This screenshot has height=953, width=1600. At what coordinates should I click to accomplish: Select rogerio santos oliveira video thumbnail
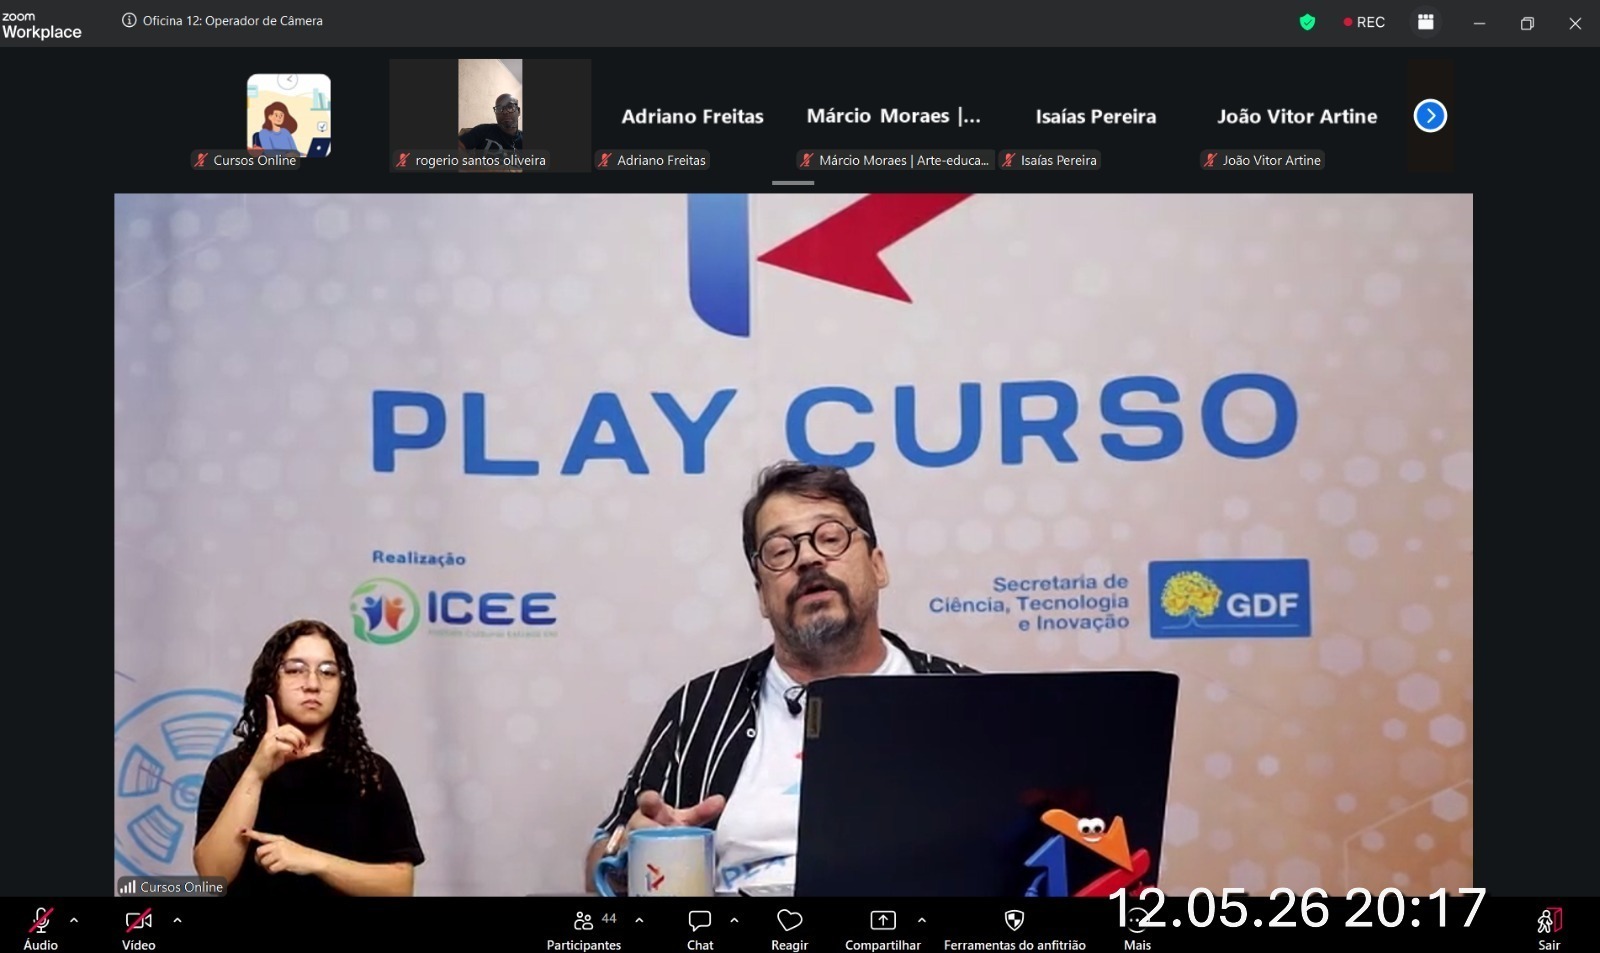tap(490, 116)
